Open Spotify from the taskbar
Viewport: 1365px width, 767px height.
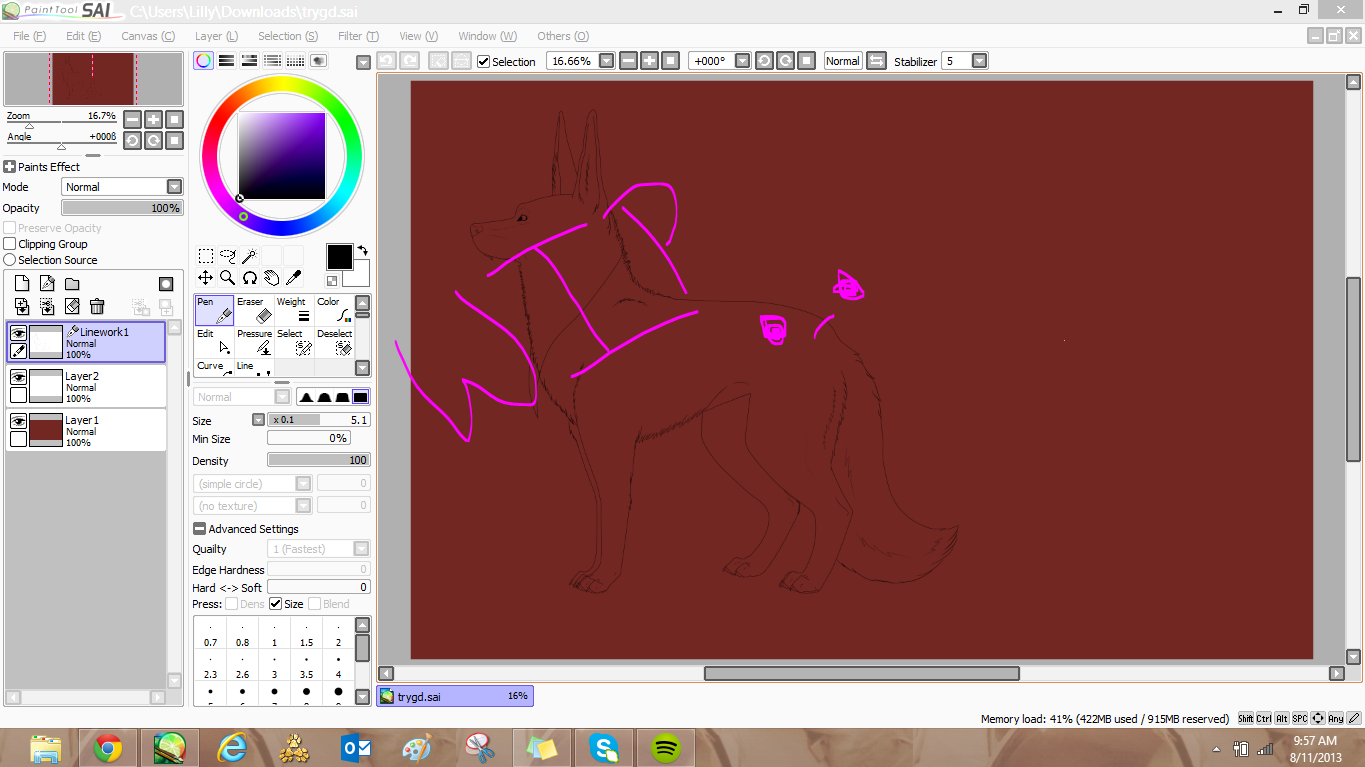(x=667, y=747)
